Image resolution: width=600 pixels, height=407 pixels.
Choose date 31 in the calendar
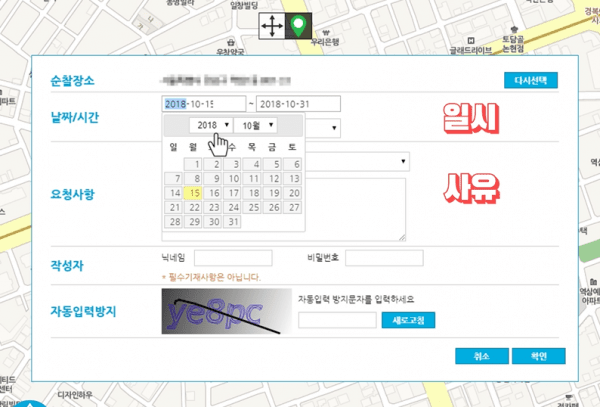[232, 222]
